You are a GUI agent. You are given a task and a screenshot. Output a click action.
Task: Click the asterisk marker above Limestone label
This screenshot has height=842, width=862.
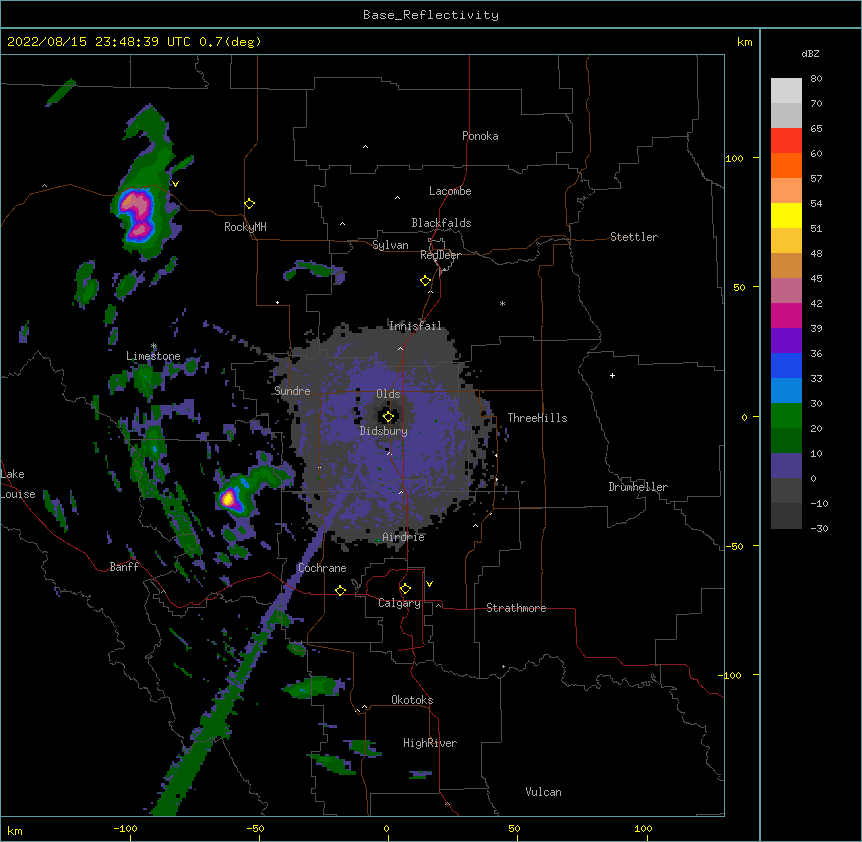click(x=154, y=346)
